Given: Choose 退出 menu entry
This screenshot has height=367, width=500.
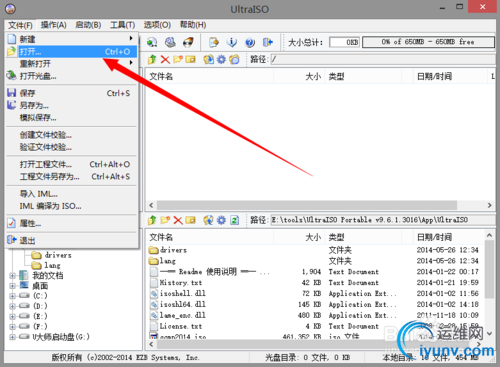Looking at the screenshot, I should [x=71, y=240].
